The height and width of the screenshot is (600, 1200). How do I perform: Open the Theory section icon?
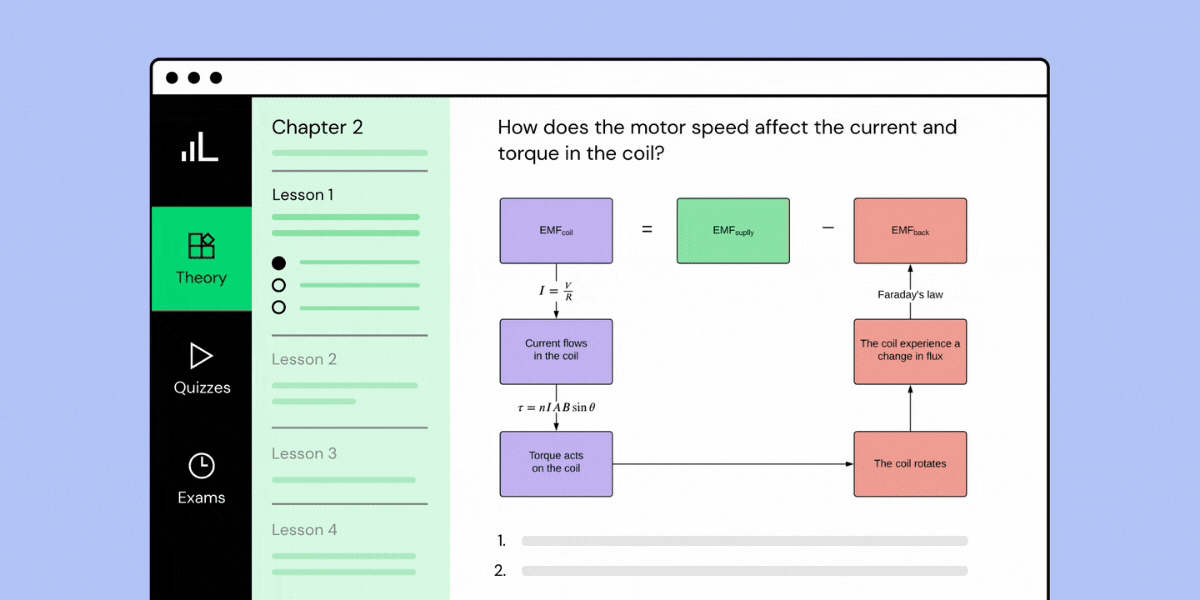coord(201,245)
